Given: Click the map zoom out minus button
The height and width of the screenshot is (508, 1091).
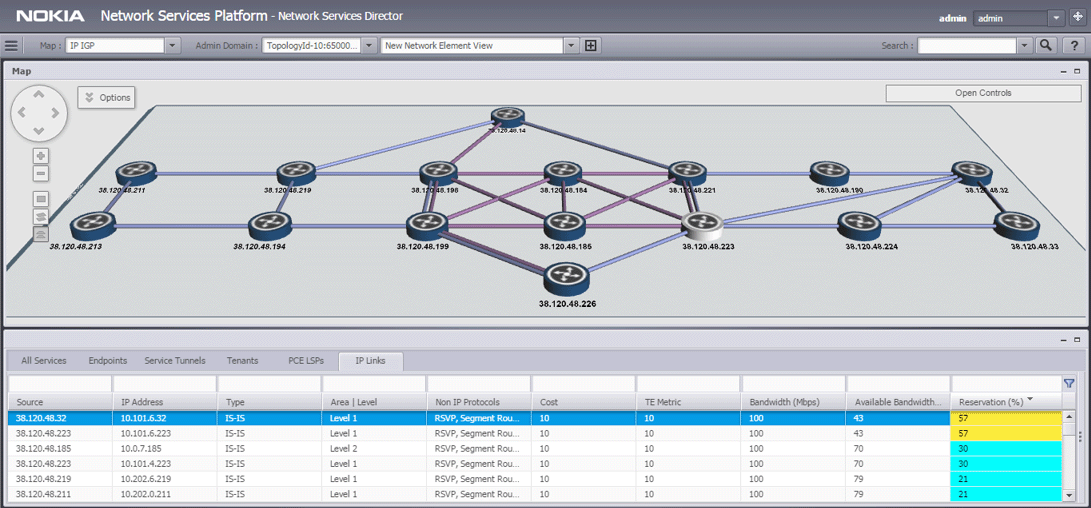Looking at the screenshot, I should [x=41, y=174].
